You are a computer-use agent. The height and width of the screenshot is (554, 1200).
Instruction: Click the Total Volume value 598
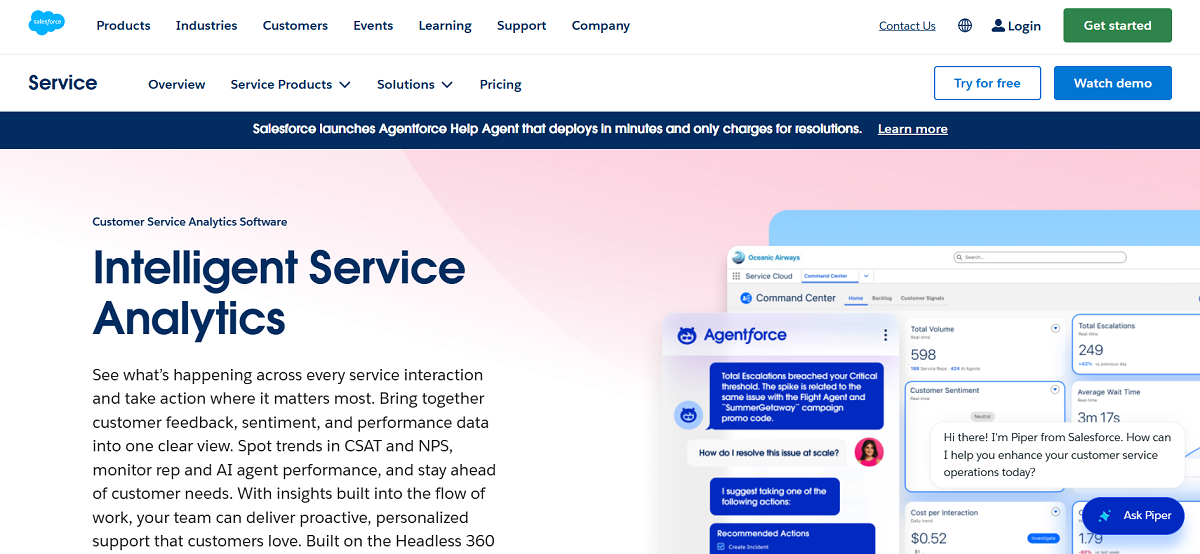tap(924, 355)
